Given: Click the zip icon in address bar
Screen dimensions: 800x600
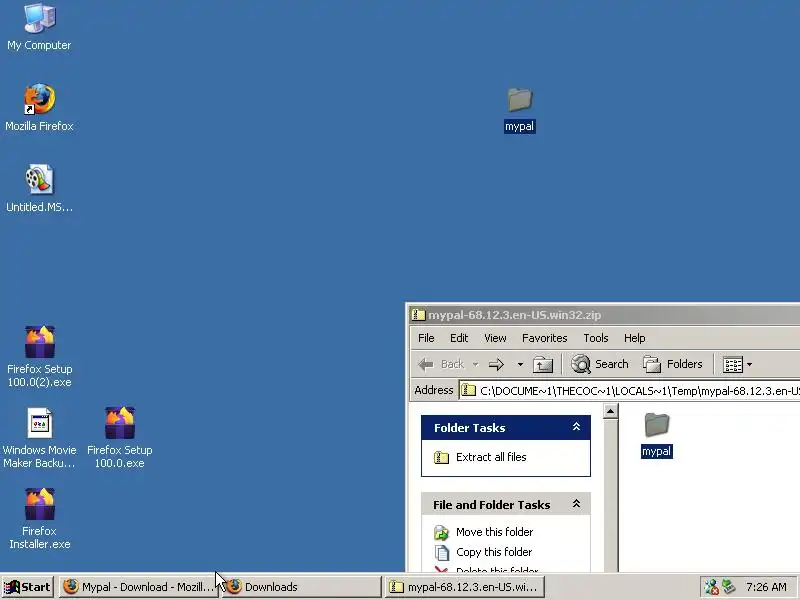Looking at the screenshot, I should point(468,391).
